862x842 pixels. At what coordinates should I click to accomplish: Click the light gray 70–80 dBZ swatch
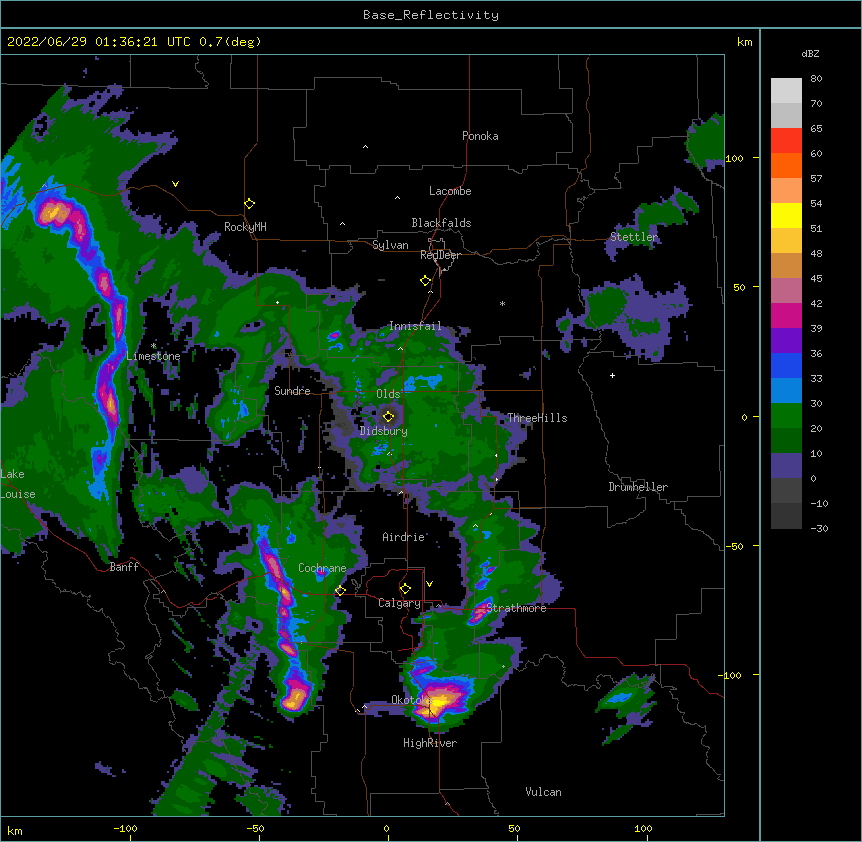click(x=786, y=91)
